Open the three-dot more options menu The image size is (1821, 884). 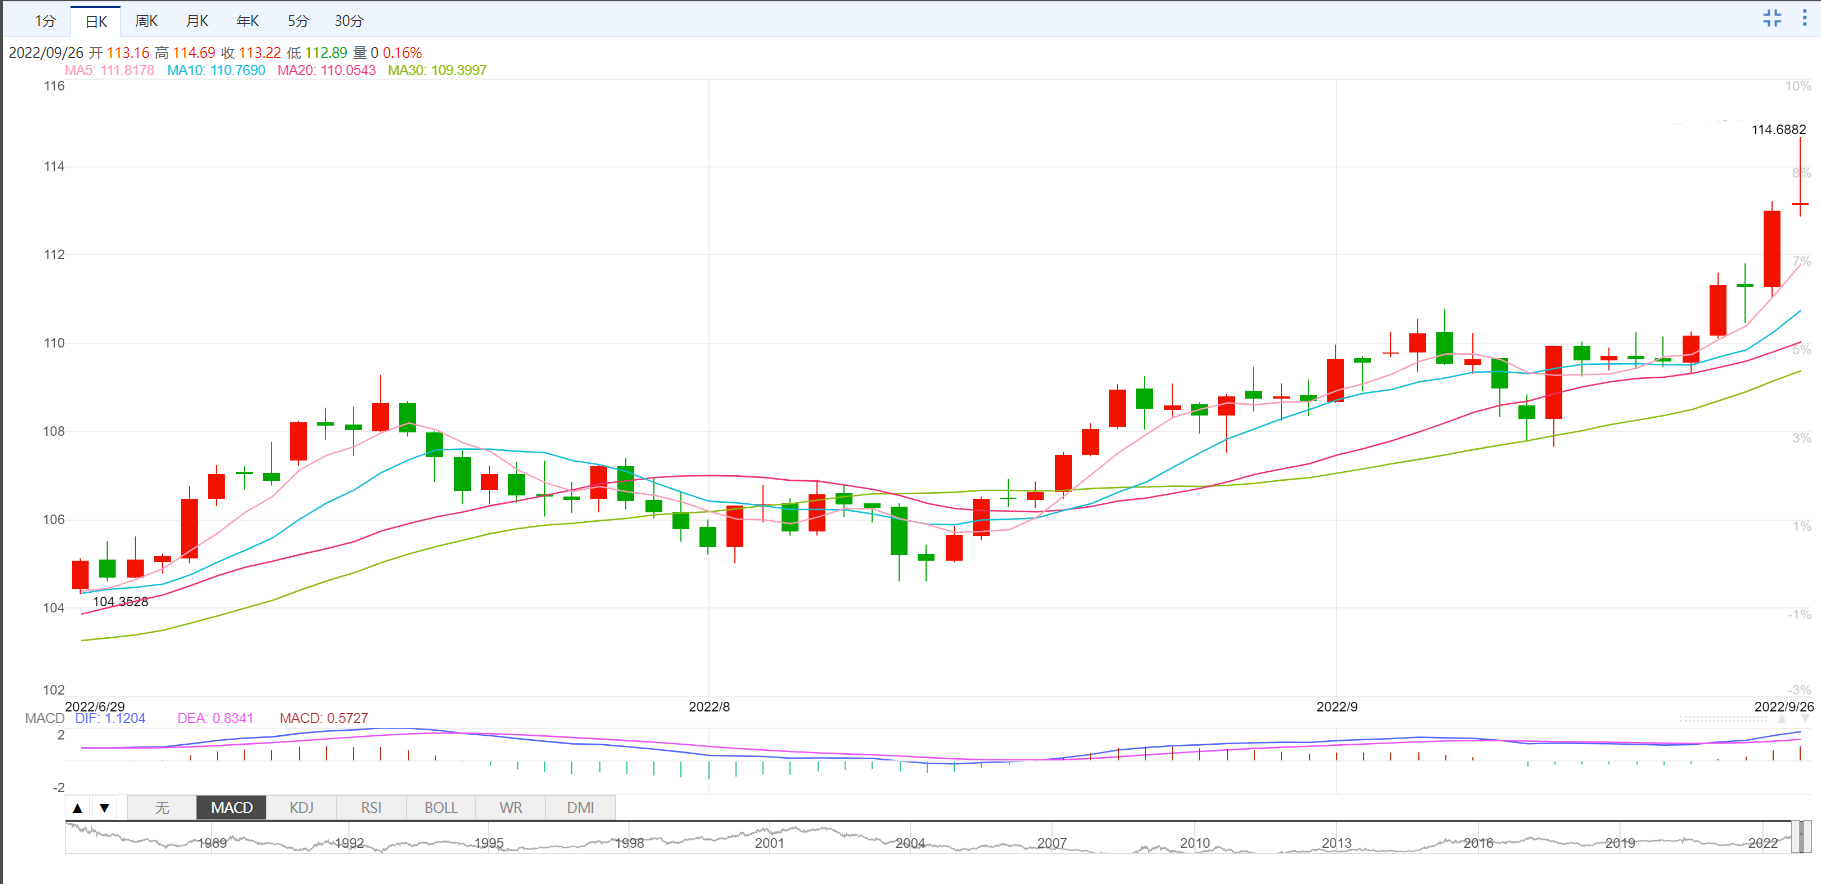(x=1804, y=18)
